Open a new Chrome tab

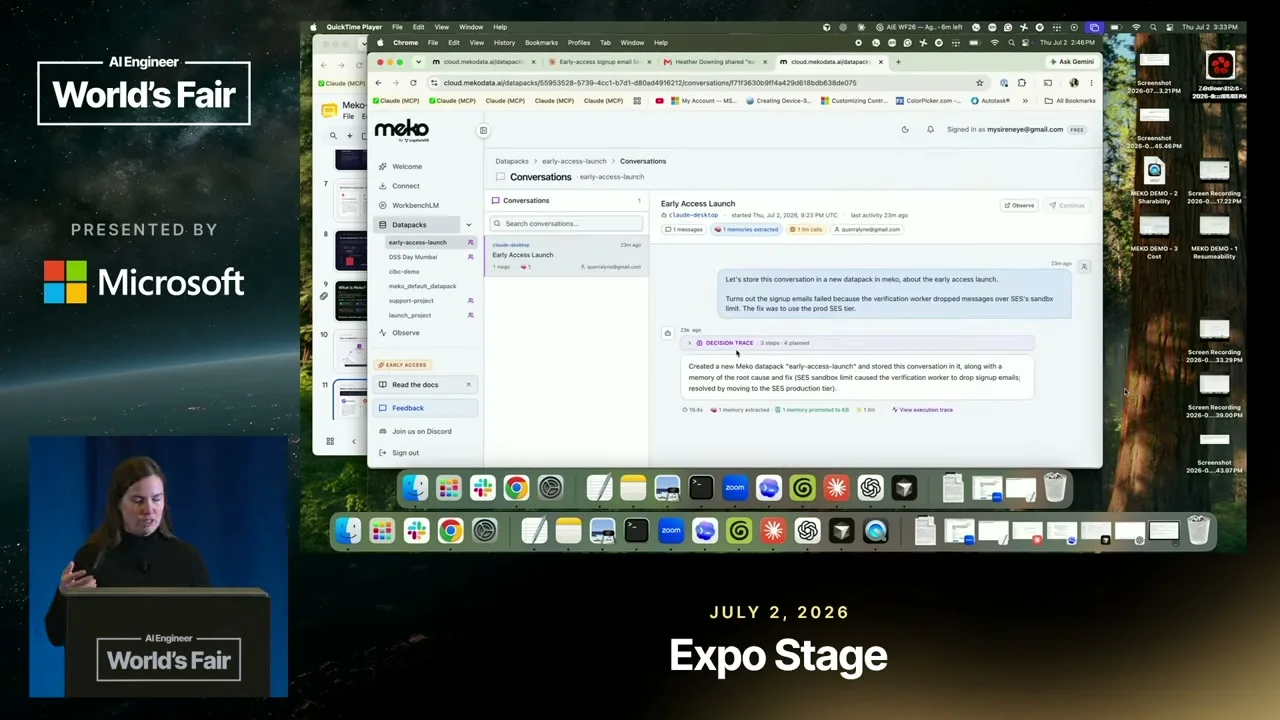coord(898,62)
